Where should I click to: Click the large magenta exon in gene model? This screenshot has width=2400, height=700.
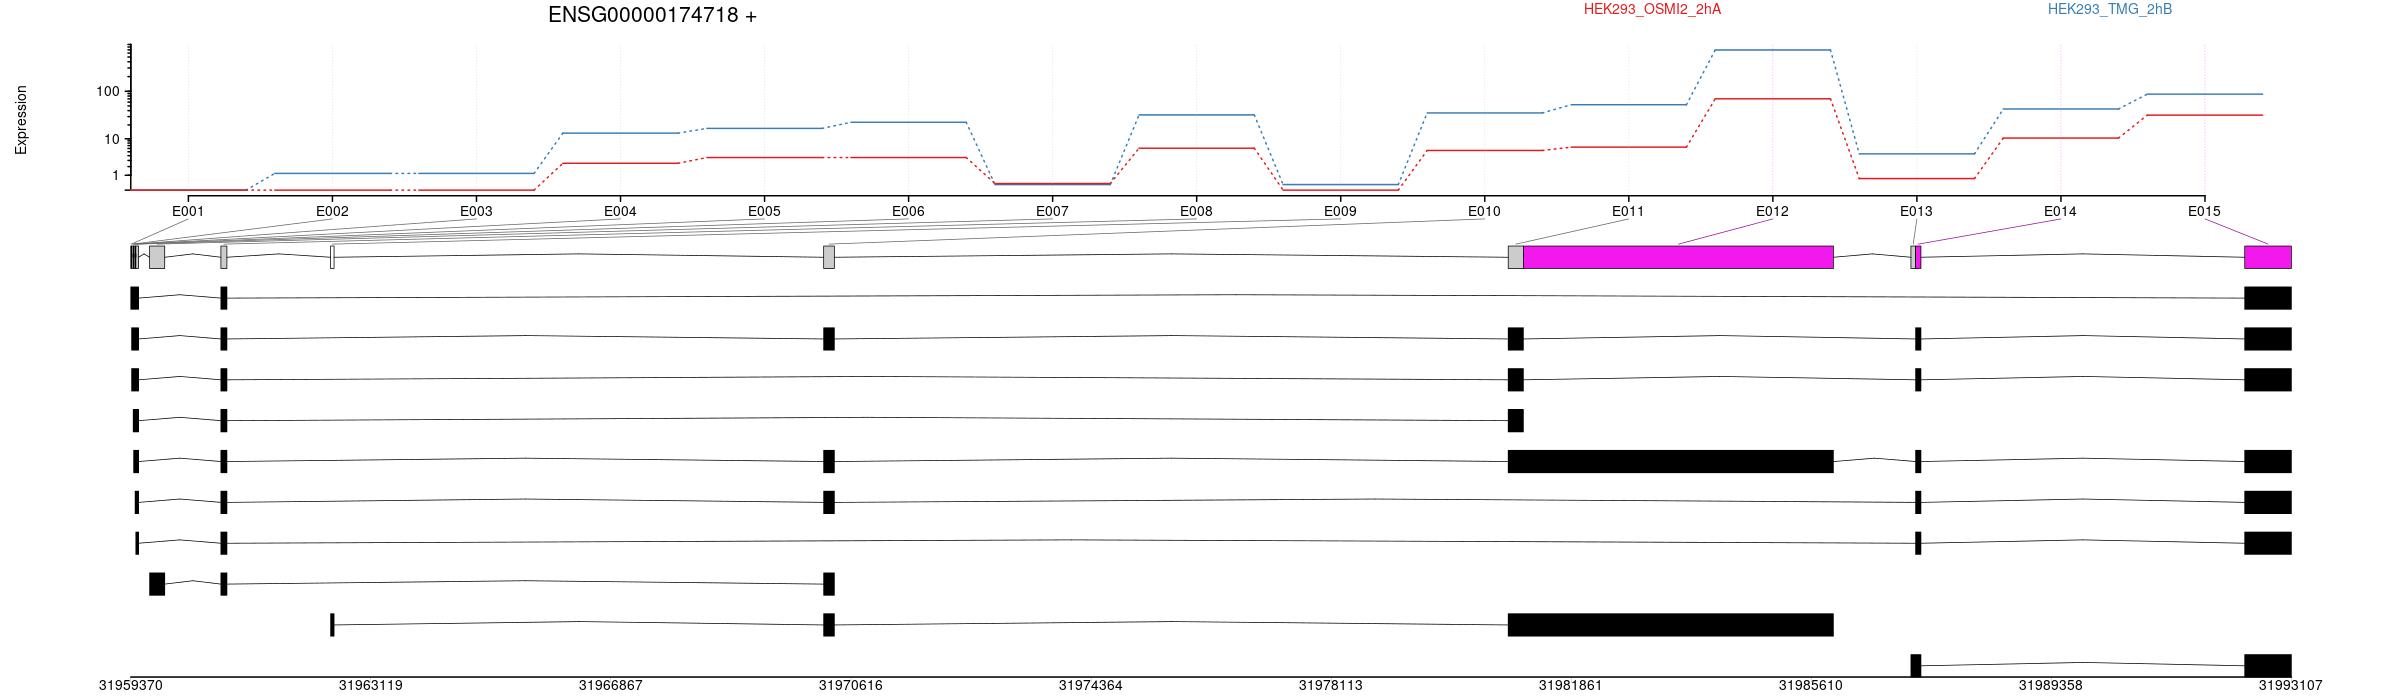(x=1678, y=257)
